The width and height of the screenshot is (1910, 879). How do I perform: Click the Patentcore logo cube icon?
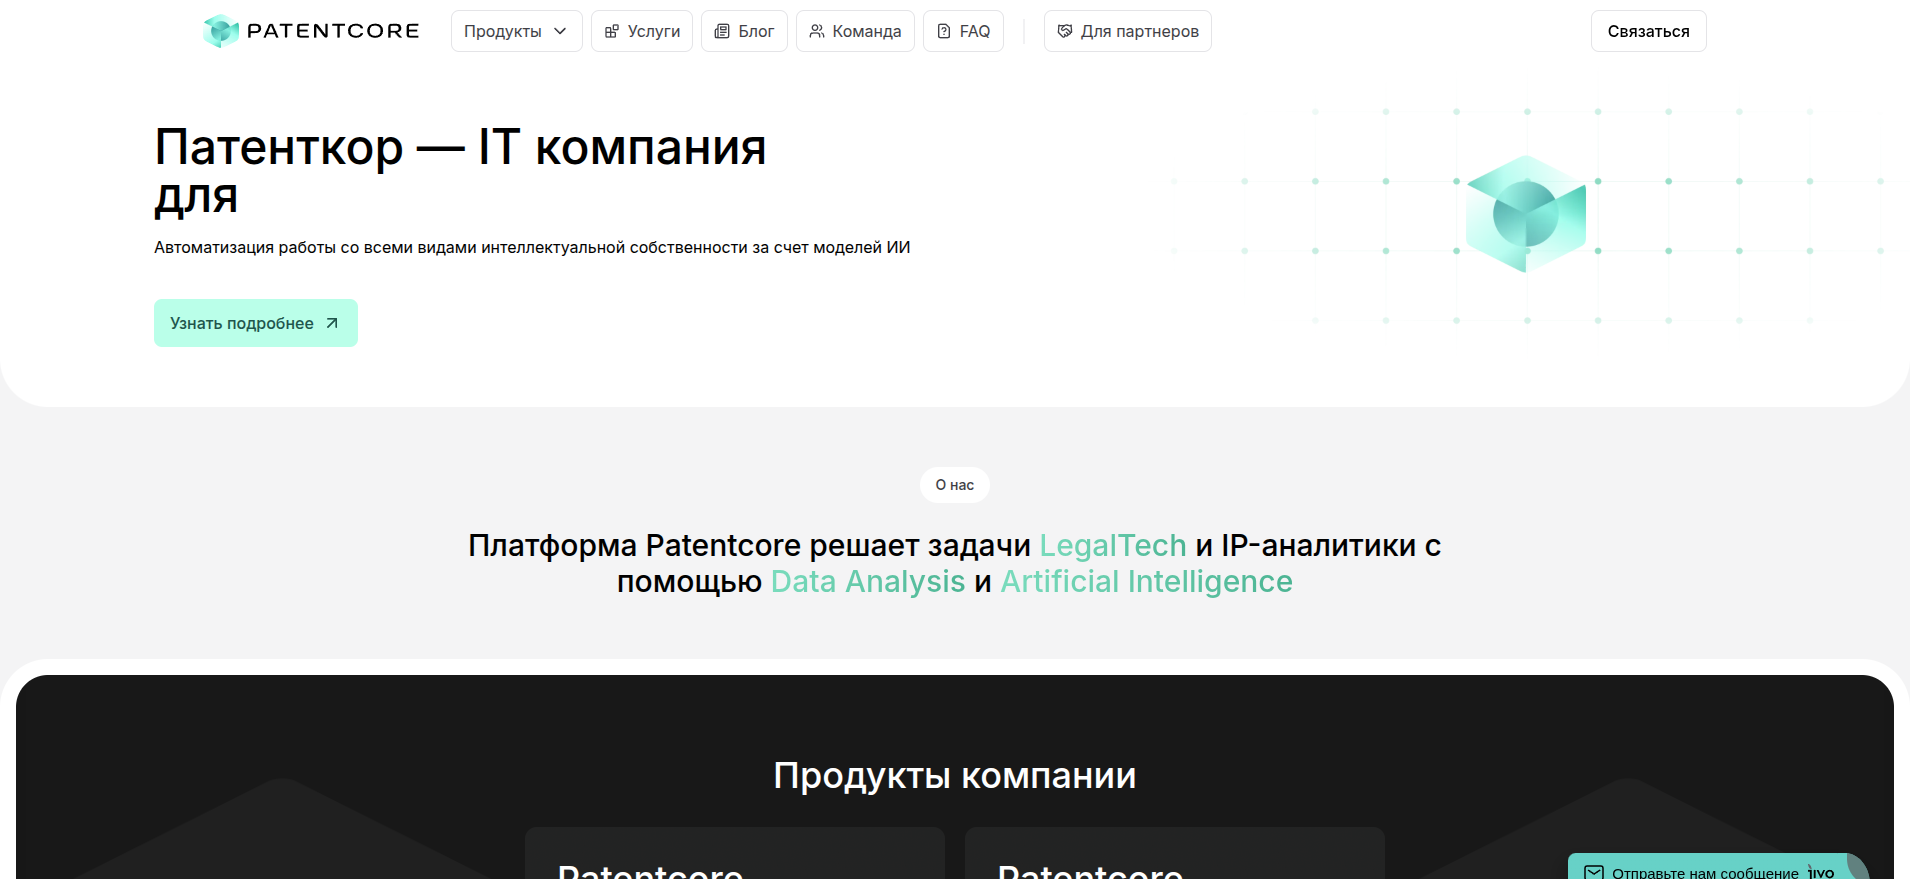(220, 31)
